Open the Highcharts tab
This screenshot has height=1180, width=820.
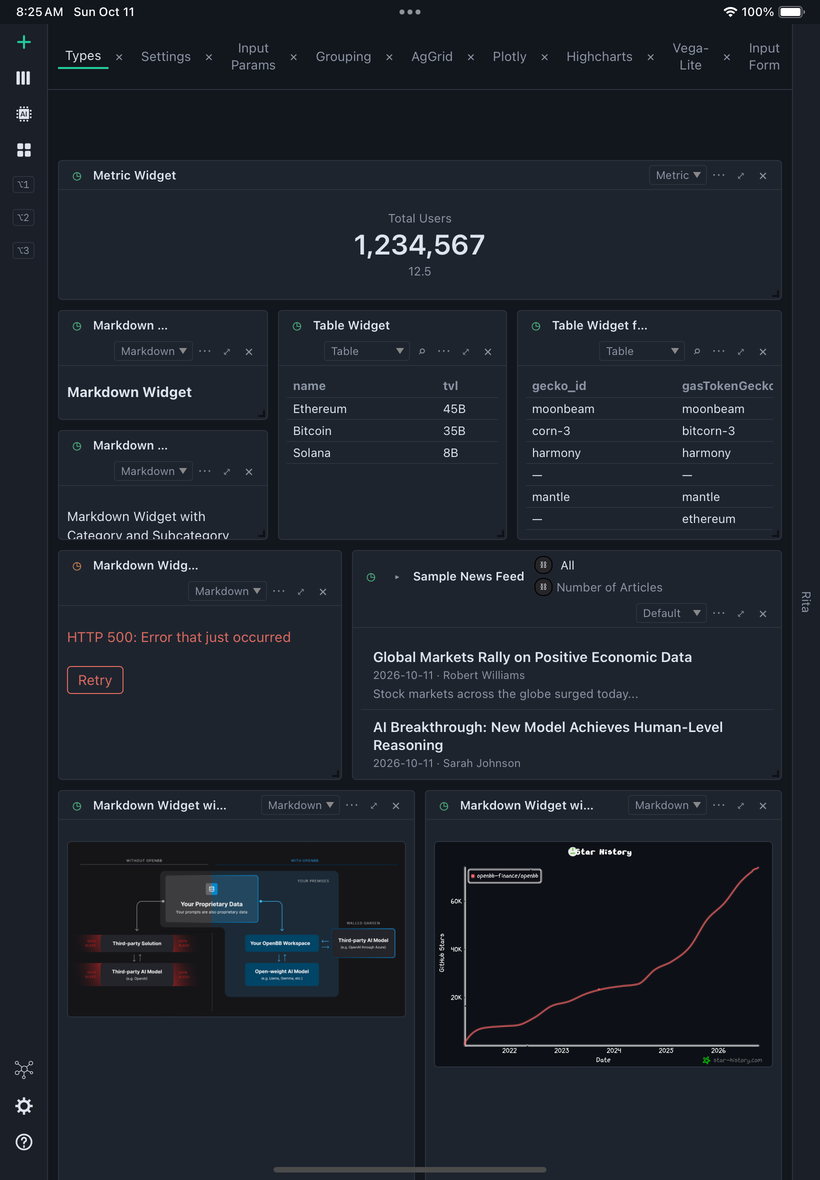coord(600,56)
